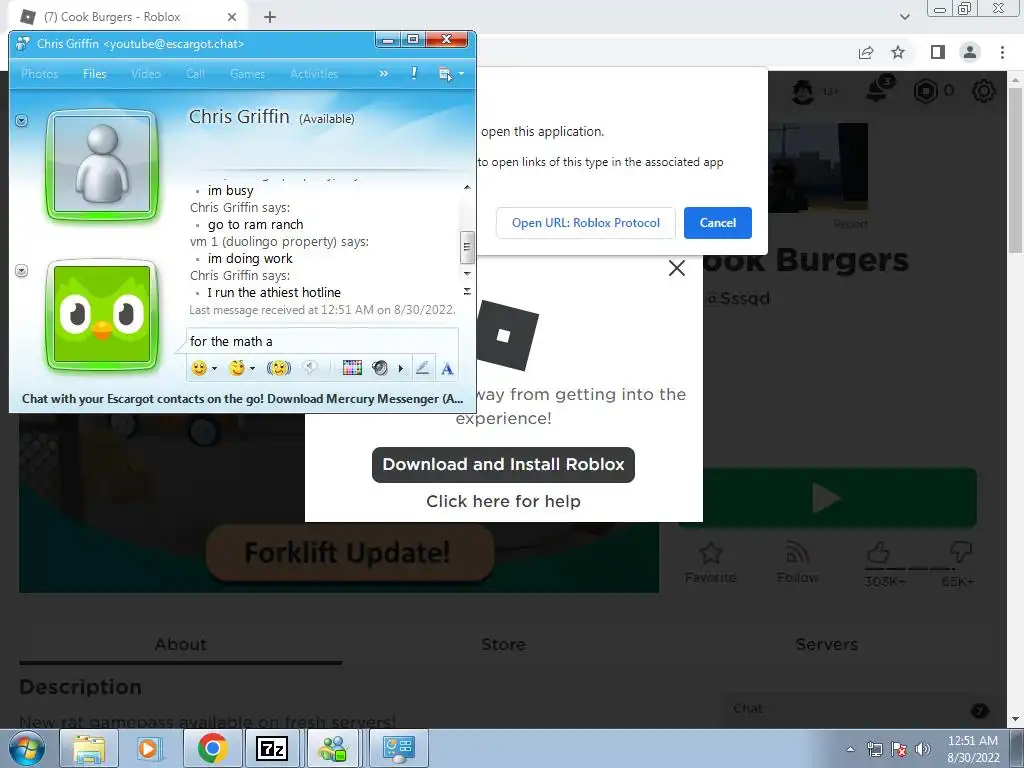Screen dimensions: 1024x768
Task: Click the voice clip icon in messenger toolbar
Action: click(x=310, y=368)
